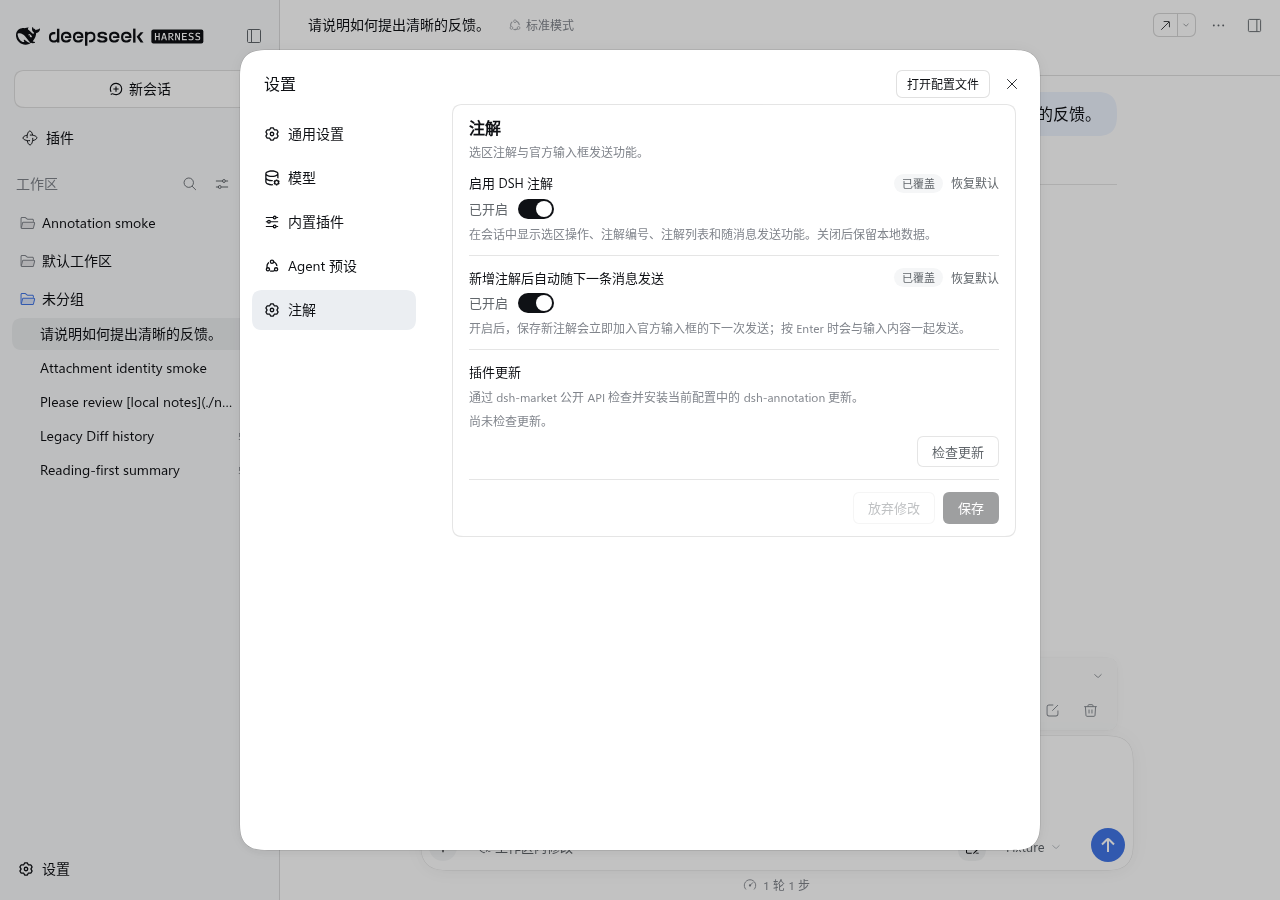1280x900 pixels.
Task: Click the 放弃修改 button
Action: pyautogui.click(x=894, y=508)
